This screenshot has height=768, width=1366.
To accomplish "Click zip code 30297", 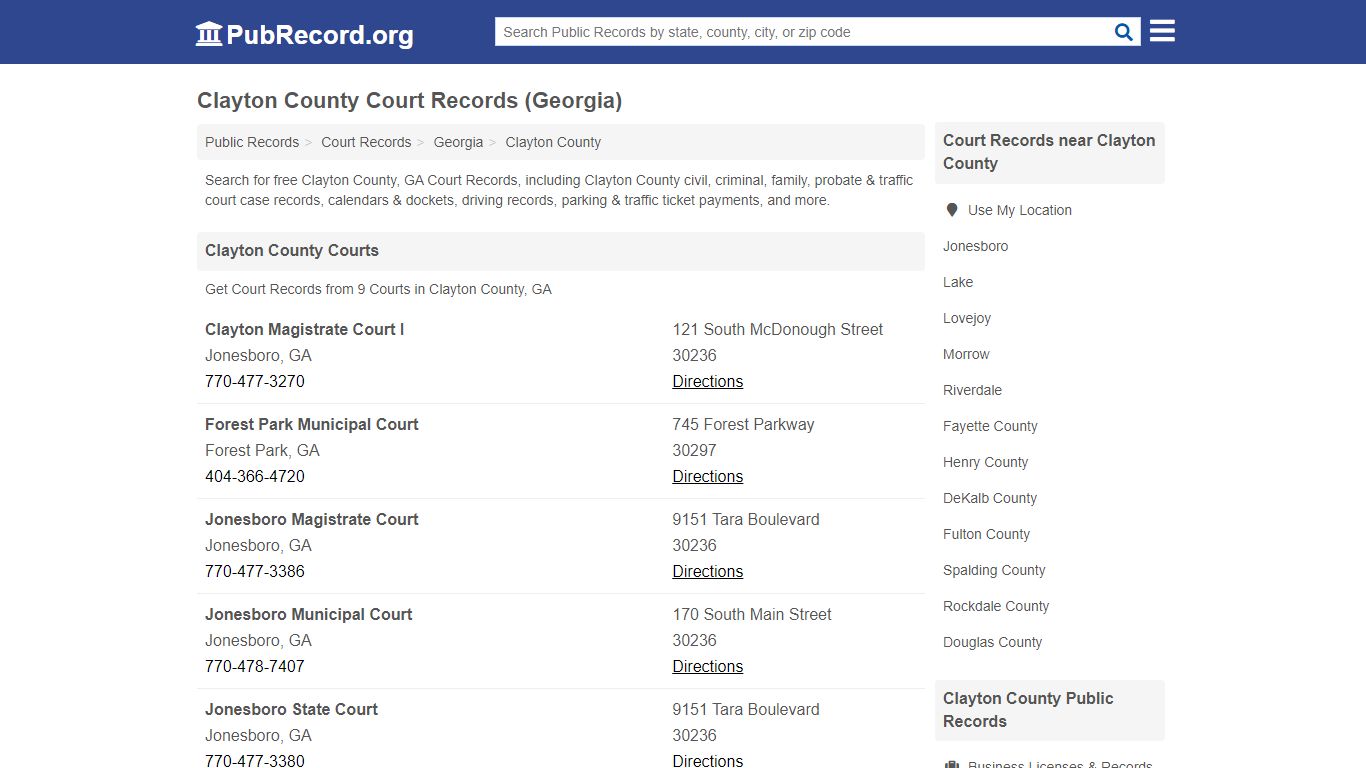I will tap(695, 450).
